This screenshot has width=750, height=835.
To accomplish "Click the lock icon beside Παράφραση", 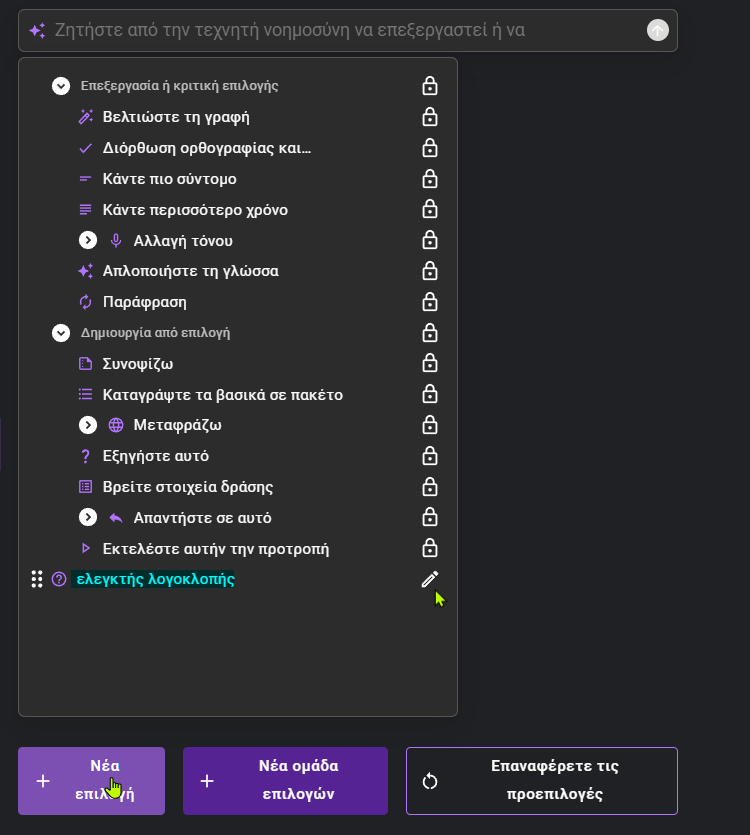I will click(x=430, y=302).
